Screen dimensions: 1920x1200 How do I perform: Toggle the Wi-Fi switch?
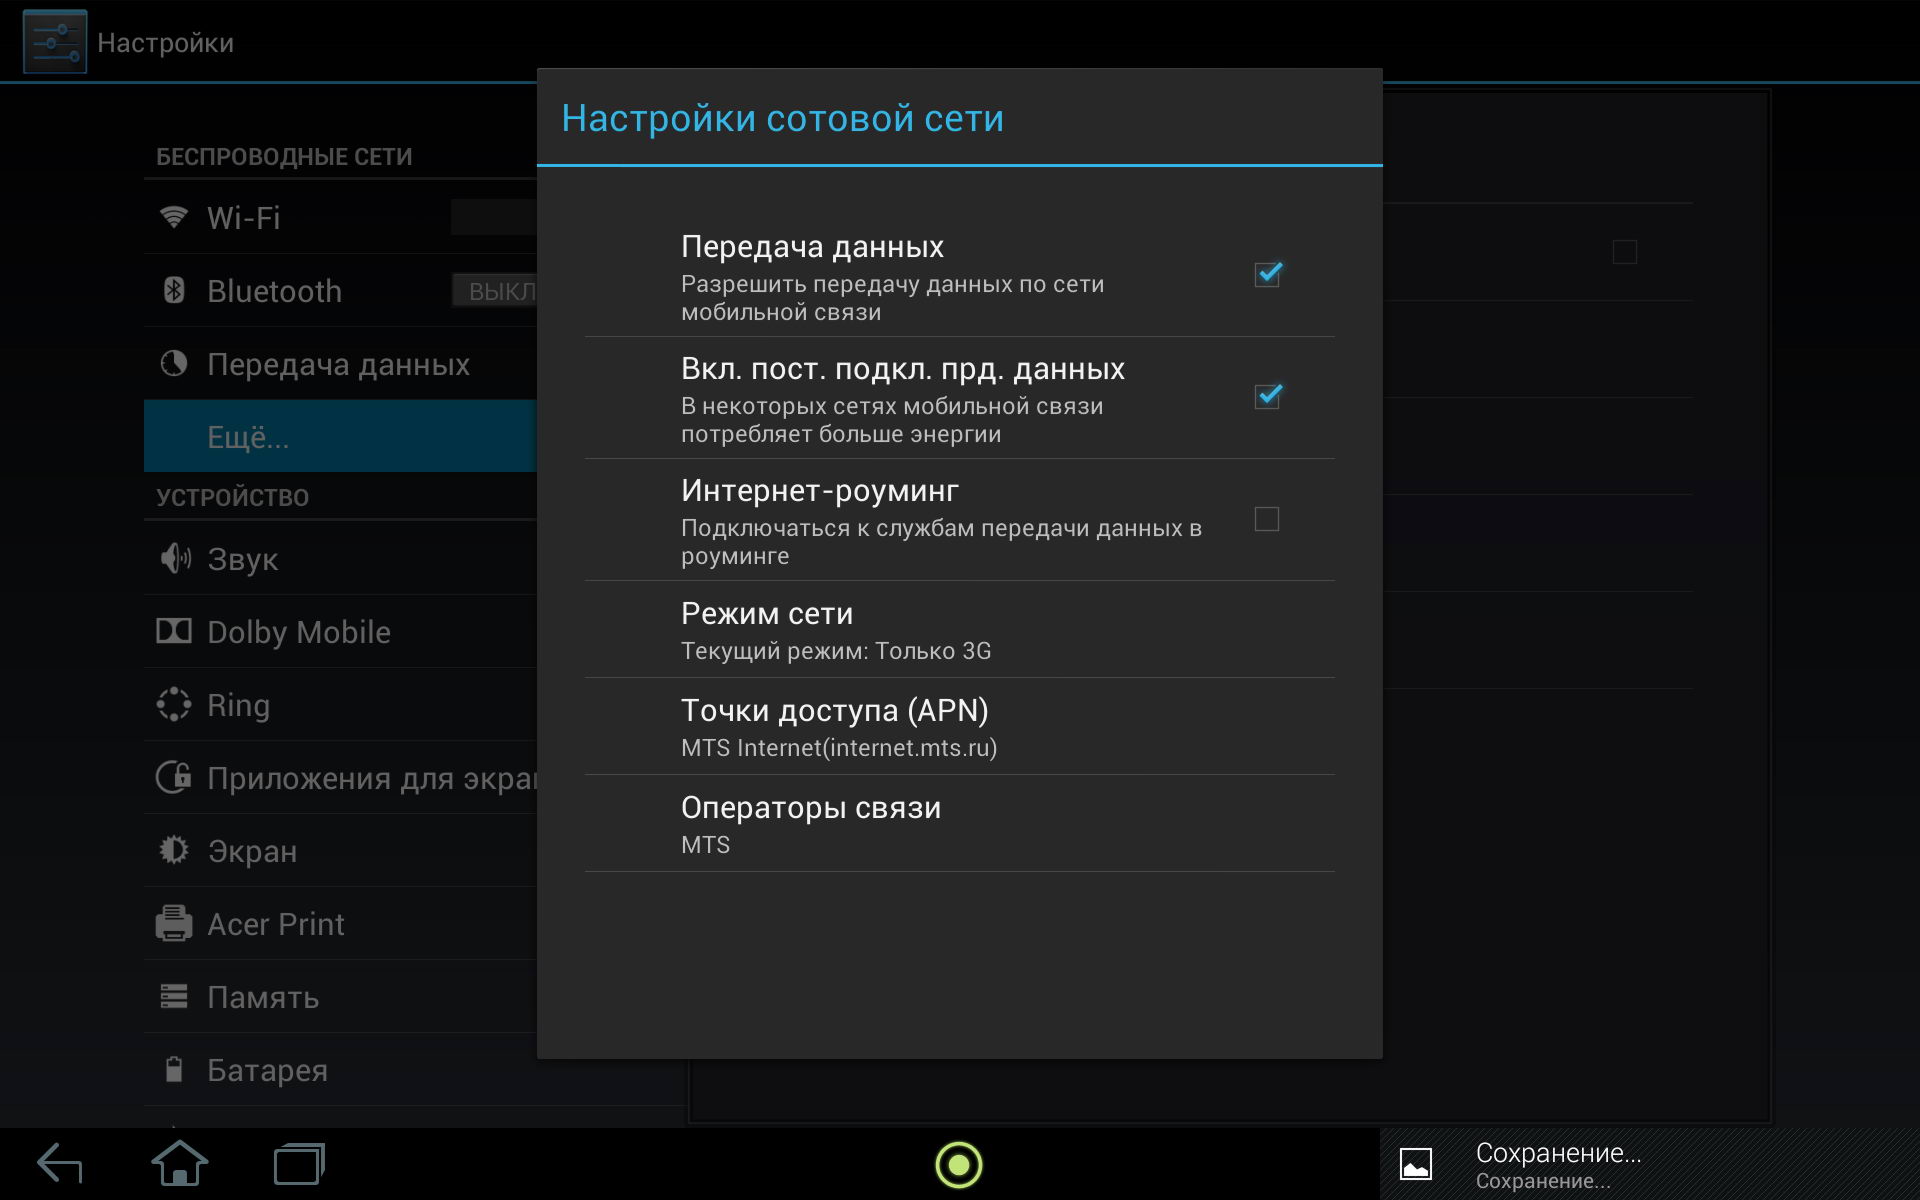pyautogui.click(x=495, y=217)
